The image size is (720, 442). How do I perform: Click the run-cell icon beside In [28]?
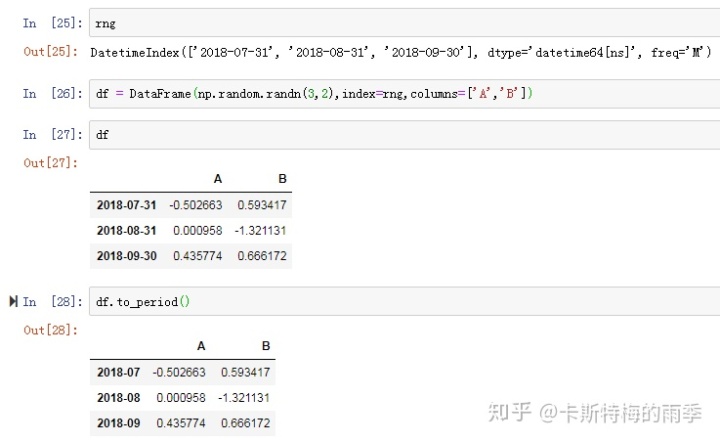13,302
